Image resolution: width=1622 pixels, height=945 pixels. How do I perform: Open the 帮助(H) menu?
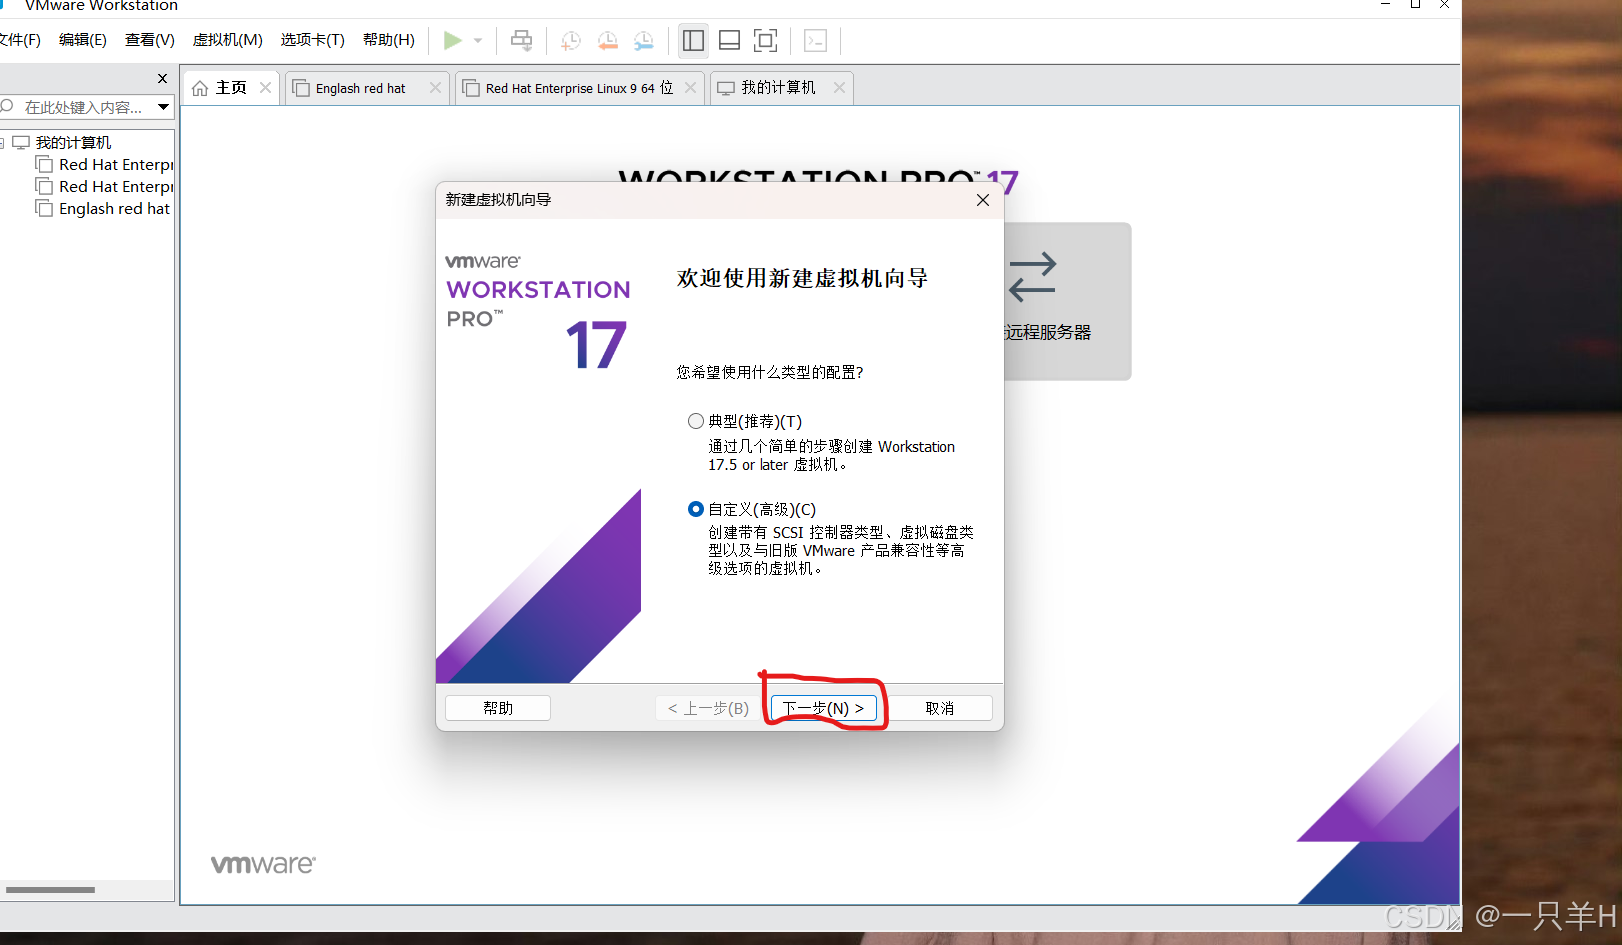389,40
